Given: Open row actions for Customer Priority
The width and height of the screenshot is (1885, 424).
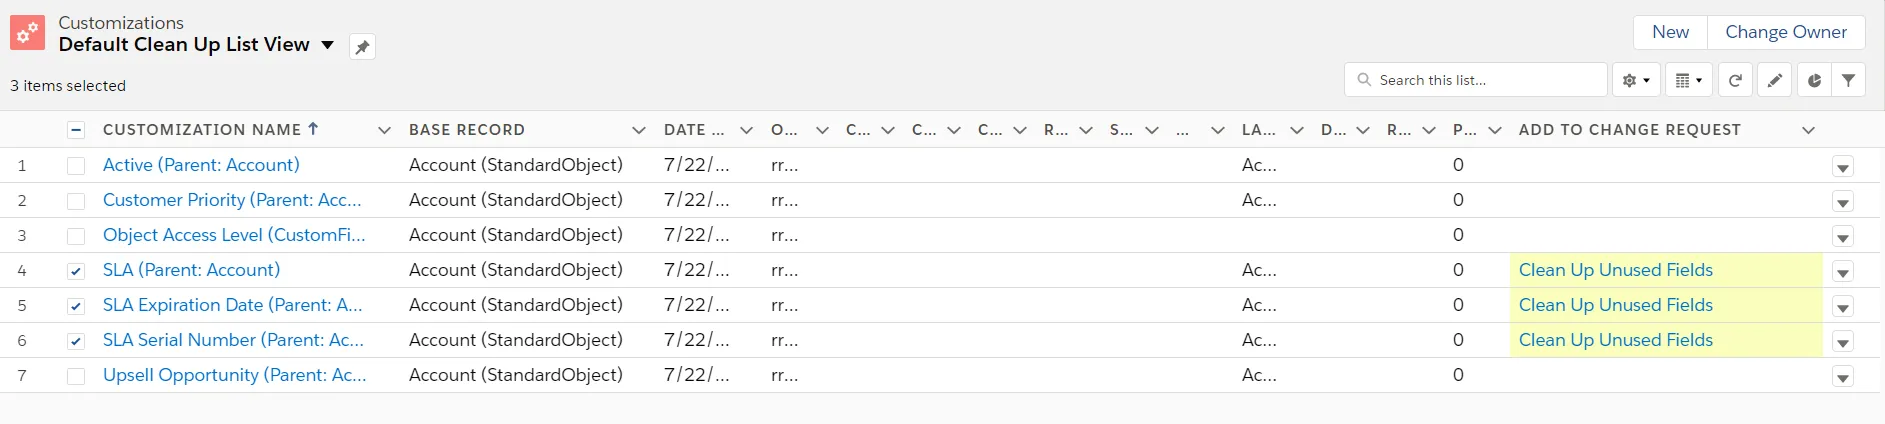Looking at the screenshot, I should click(x=1843, y=202).
